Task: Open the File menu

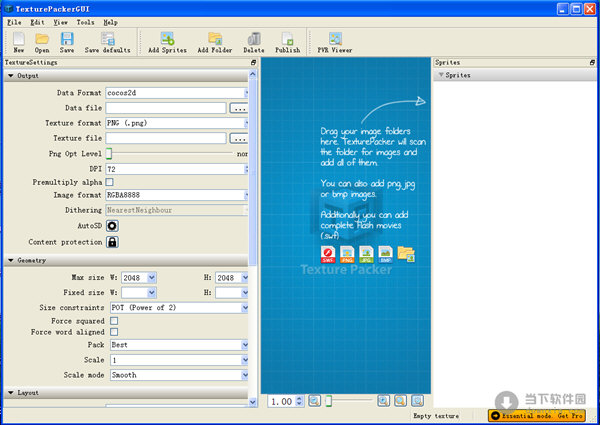Action: (14, 22)
